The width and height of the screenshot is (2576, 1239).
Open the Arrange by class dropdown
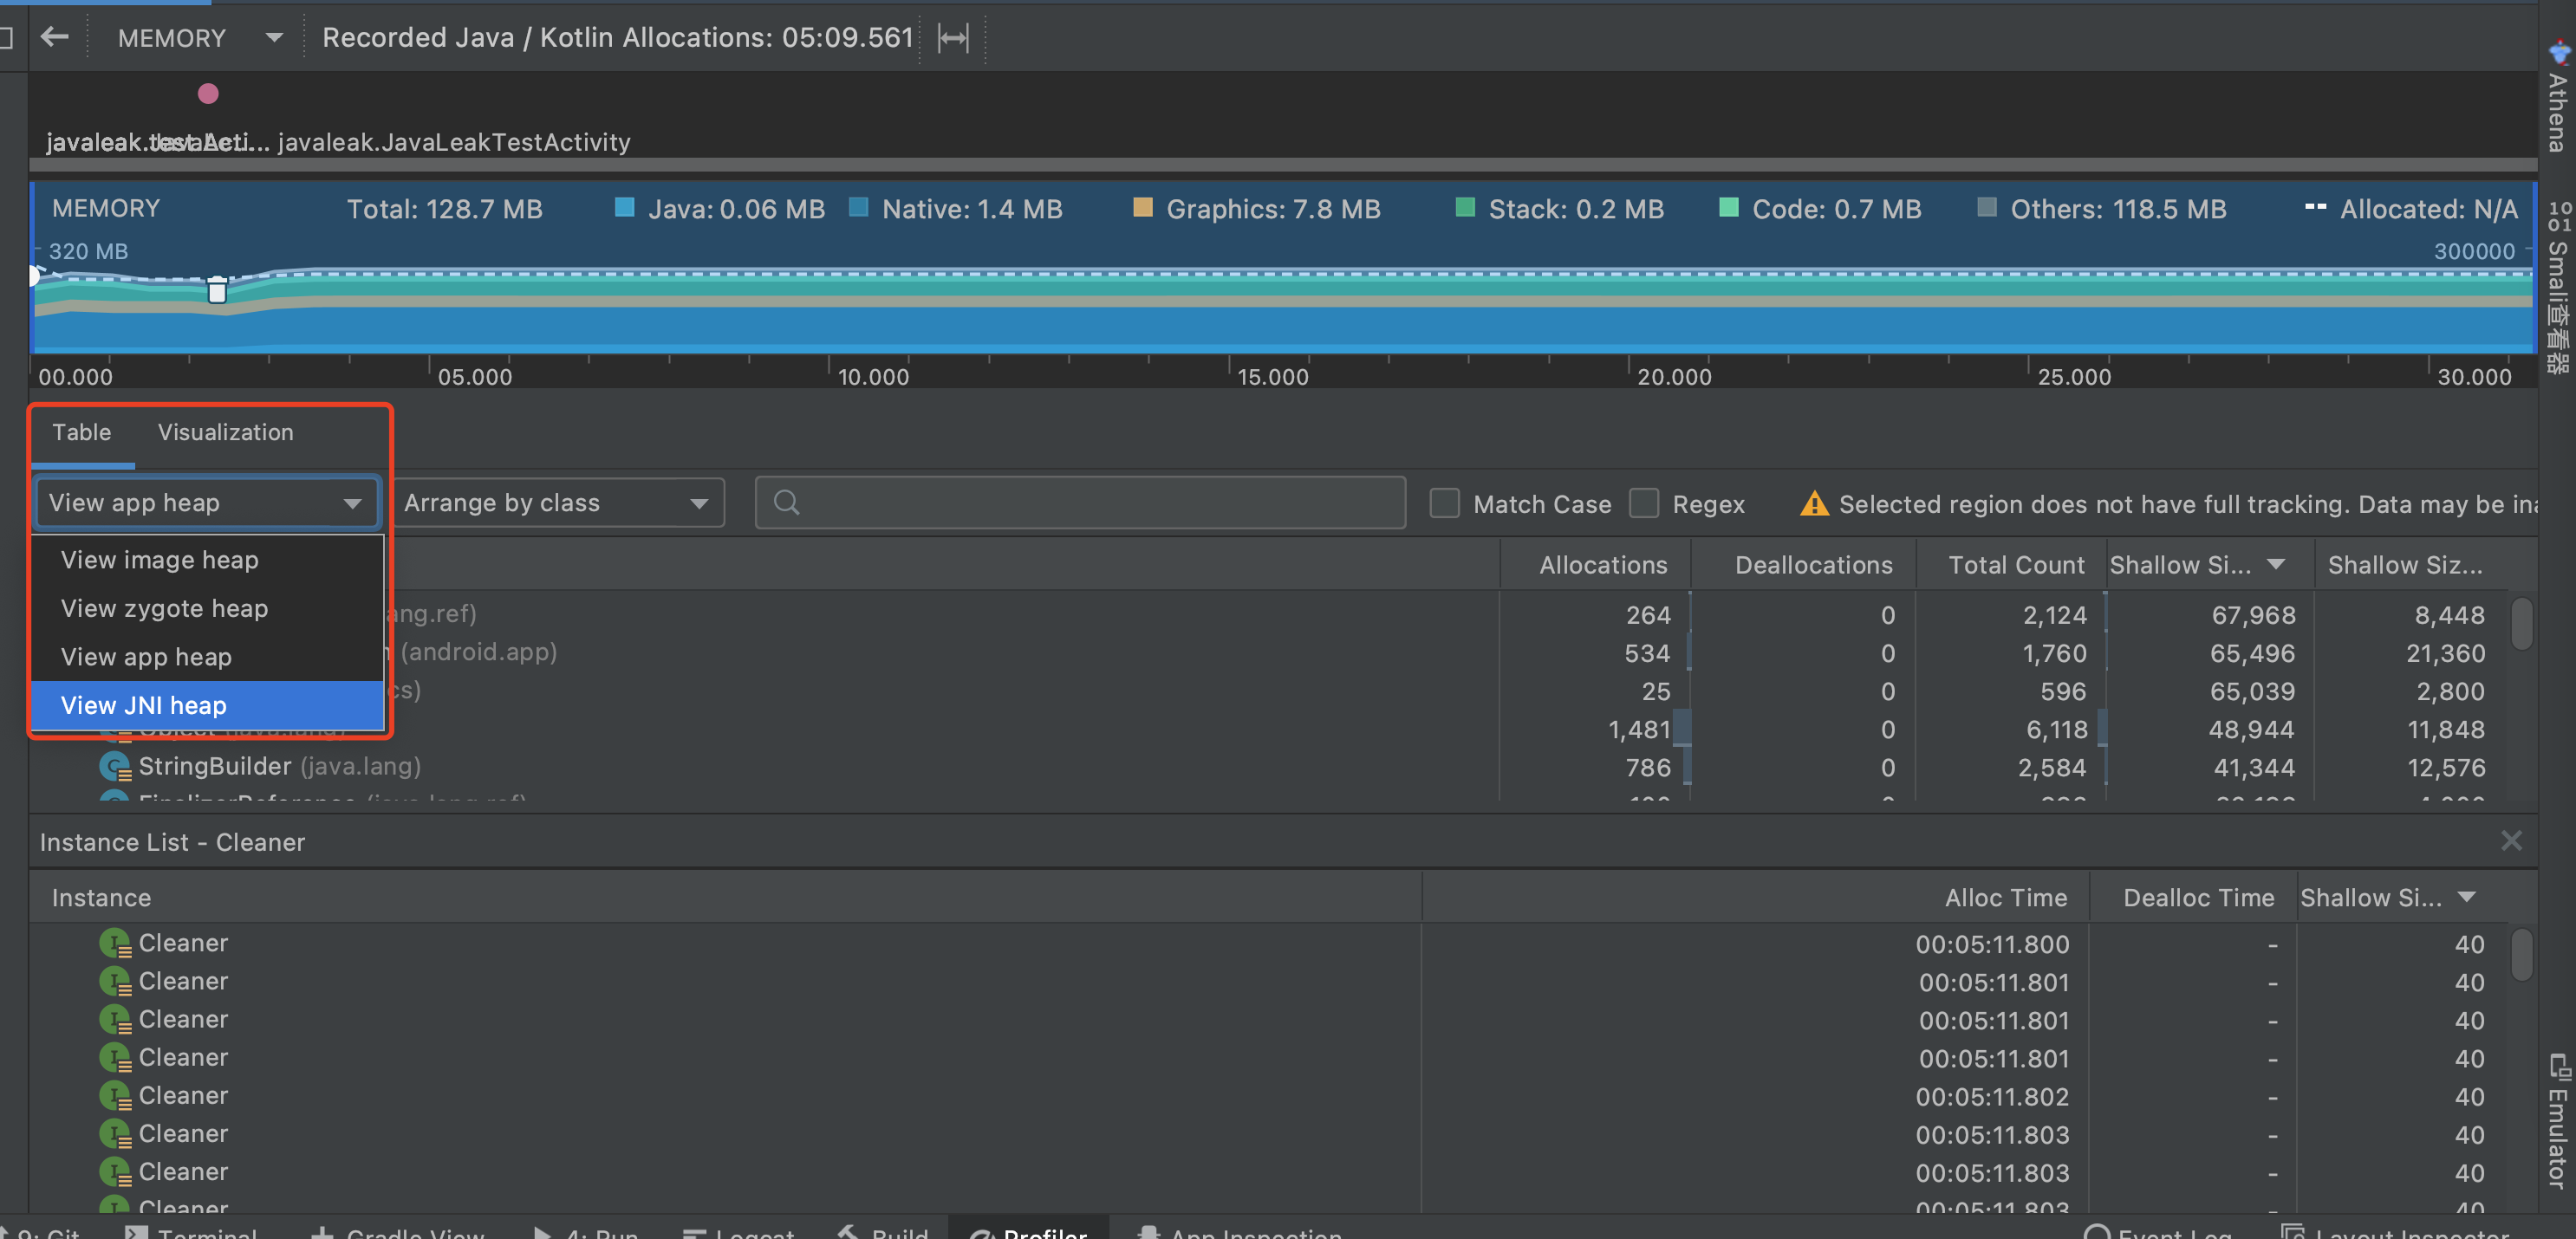(558, 503)
